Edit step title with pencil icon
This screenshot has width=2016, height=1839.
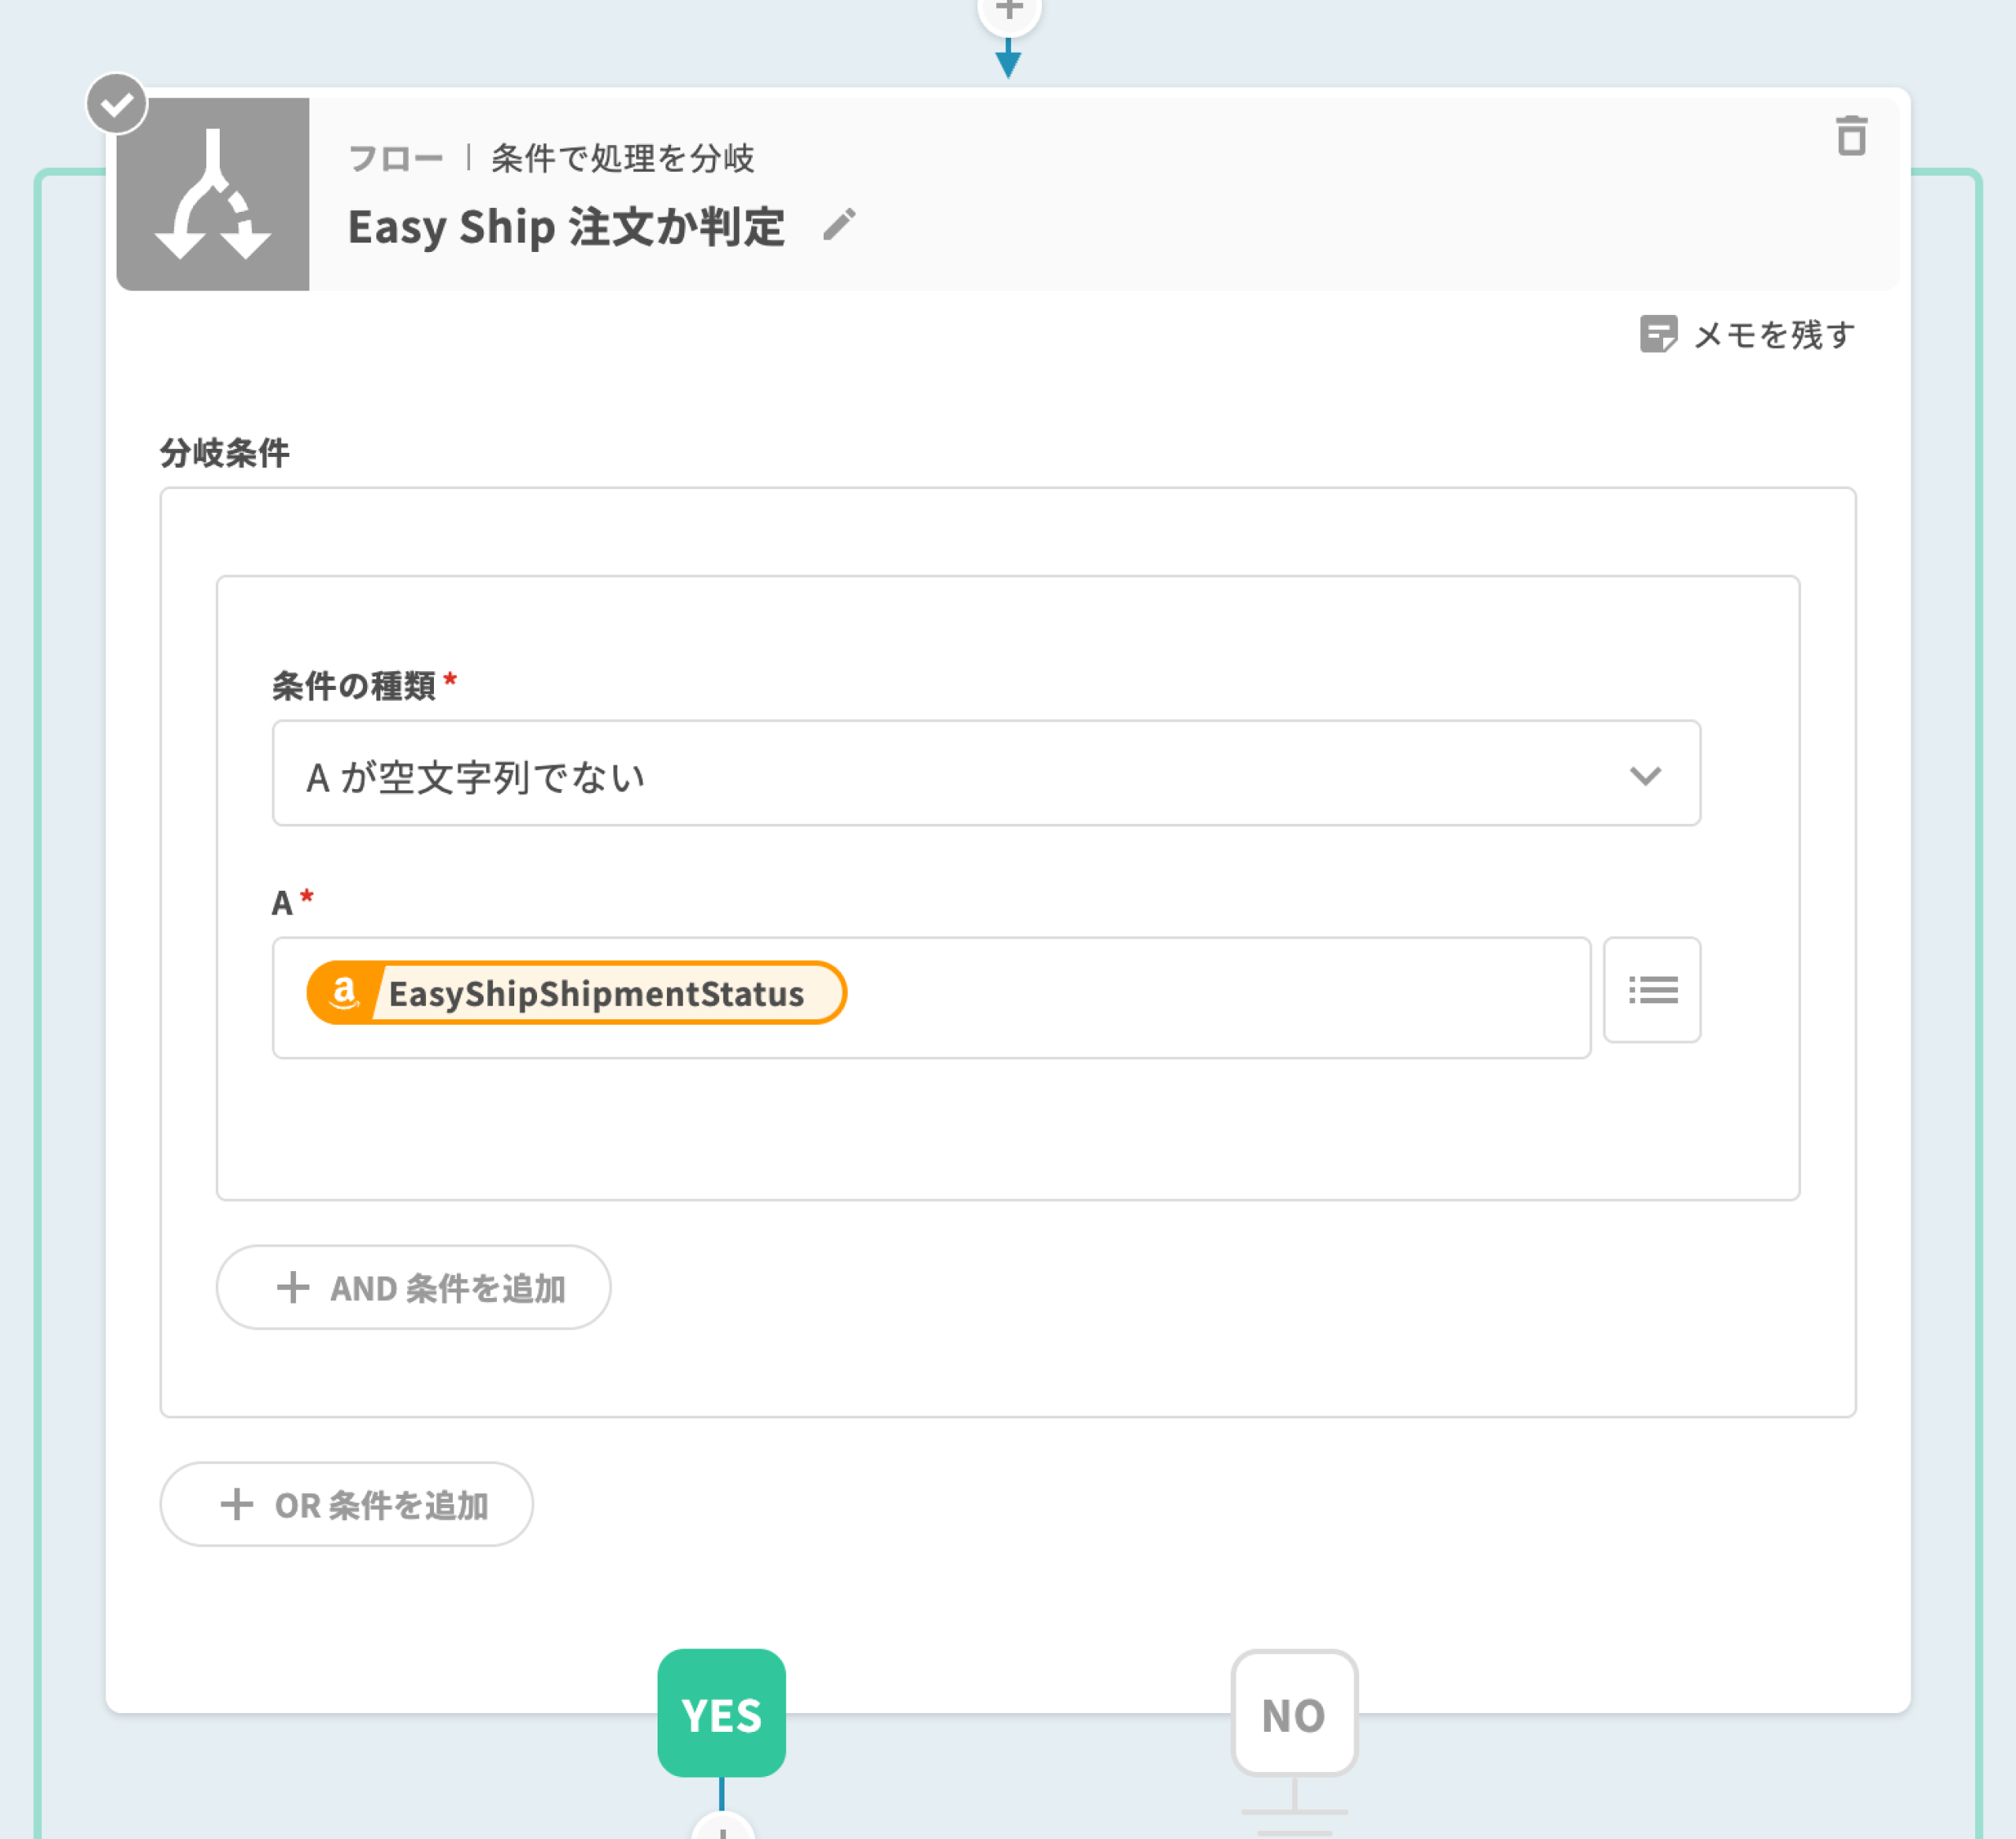click(x=839, y=225)
